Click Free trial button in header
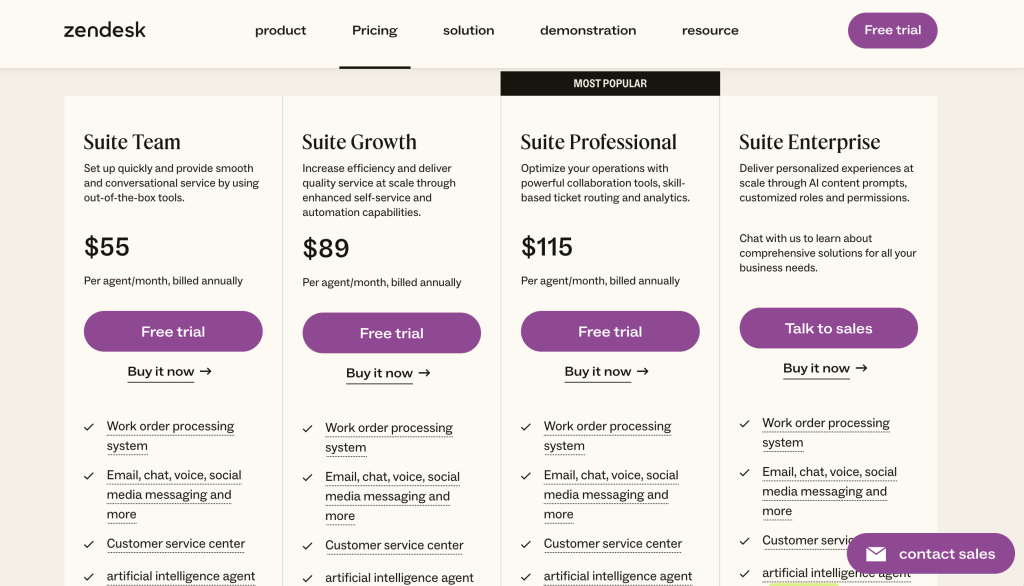 click(x=892, y=30)
